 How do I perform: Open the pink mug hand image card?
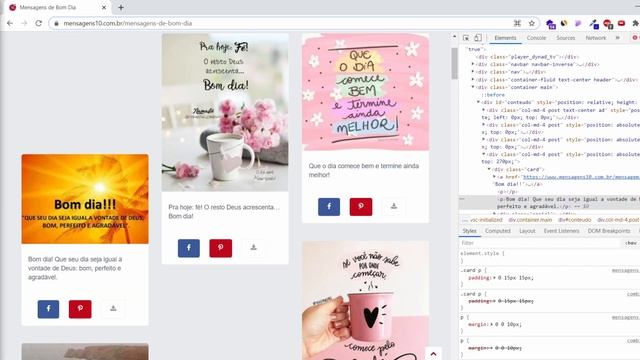click(365, 300)
